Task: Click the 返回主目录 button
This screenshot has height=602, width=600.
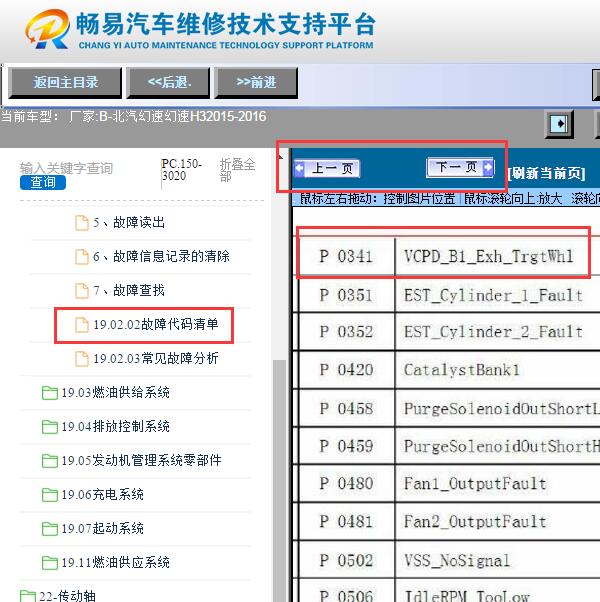Action: point(65,83)
